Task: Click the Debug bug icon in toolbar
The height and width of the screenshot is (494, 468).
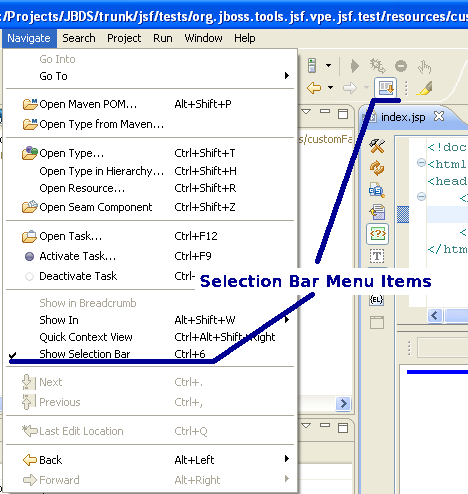Action: coord(377,66)
